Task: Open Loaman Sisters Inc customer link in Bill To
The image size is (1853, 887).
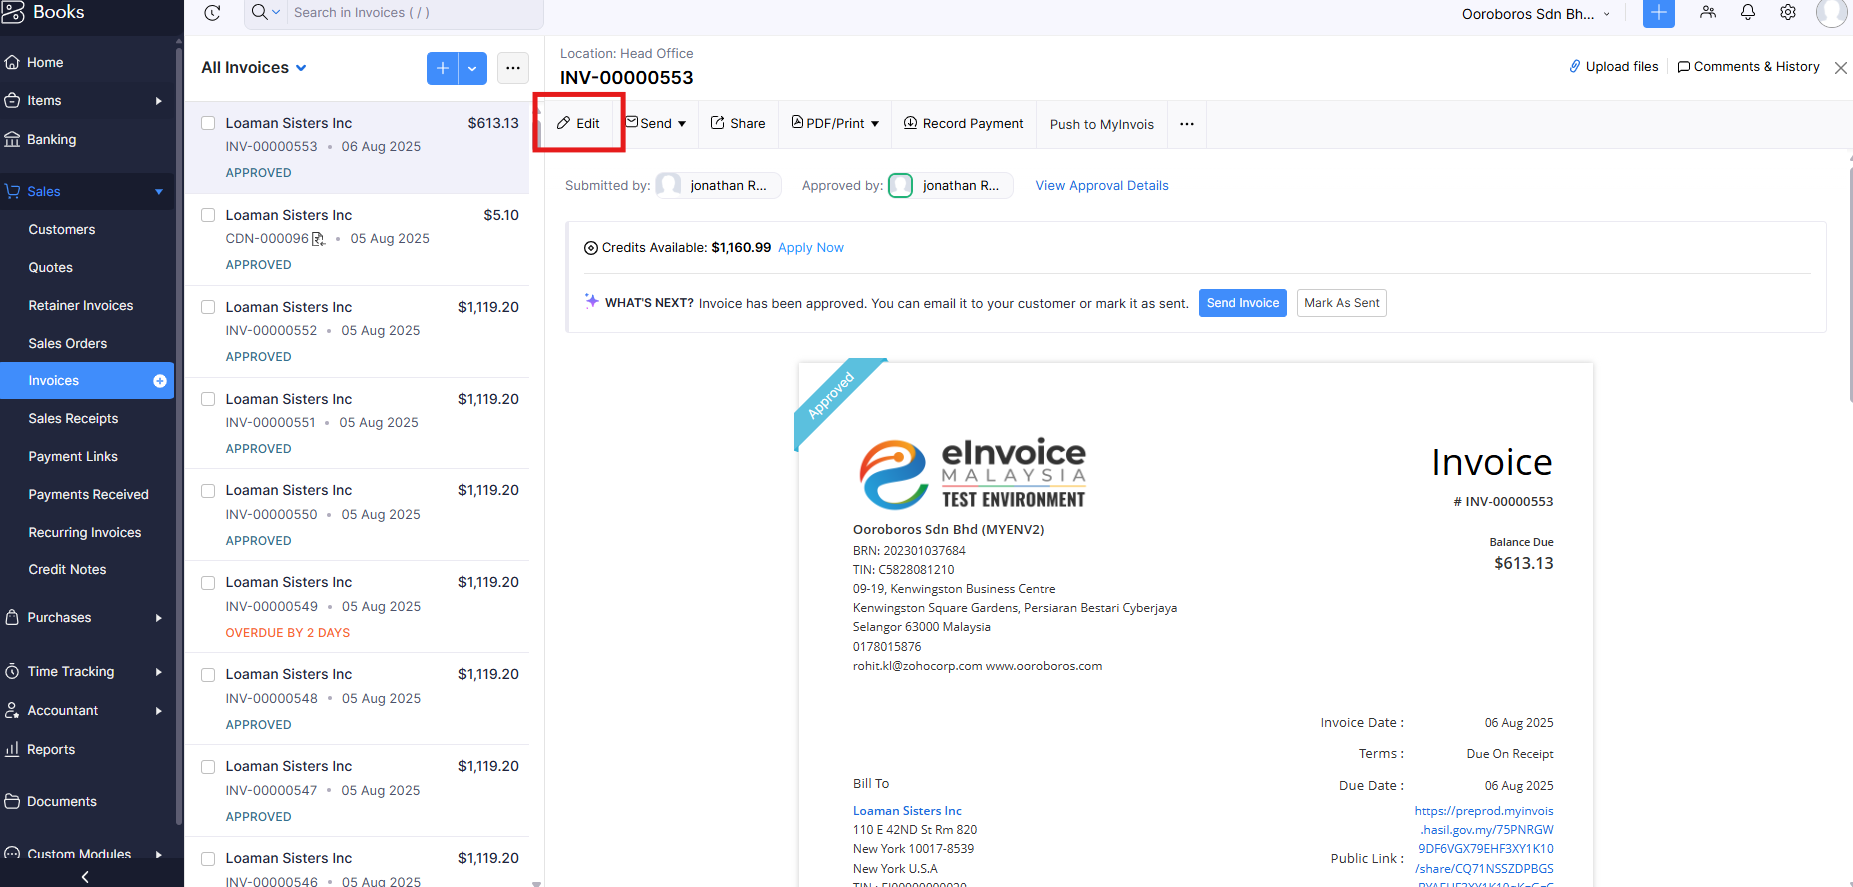Action: pos(907,811)
